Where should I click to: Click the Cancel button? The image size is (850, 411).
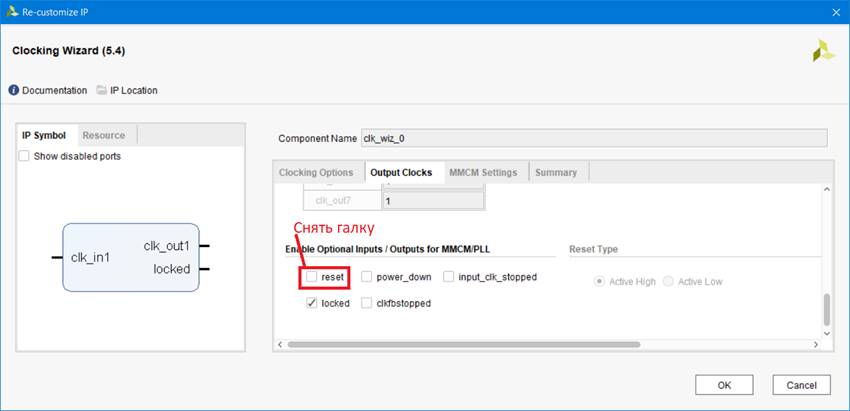(x=801, y=385)
